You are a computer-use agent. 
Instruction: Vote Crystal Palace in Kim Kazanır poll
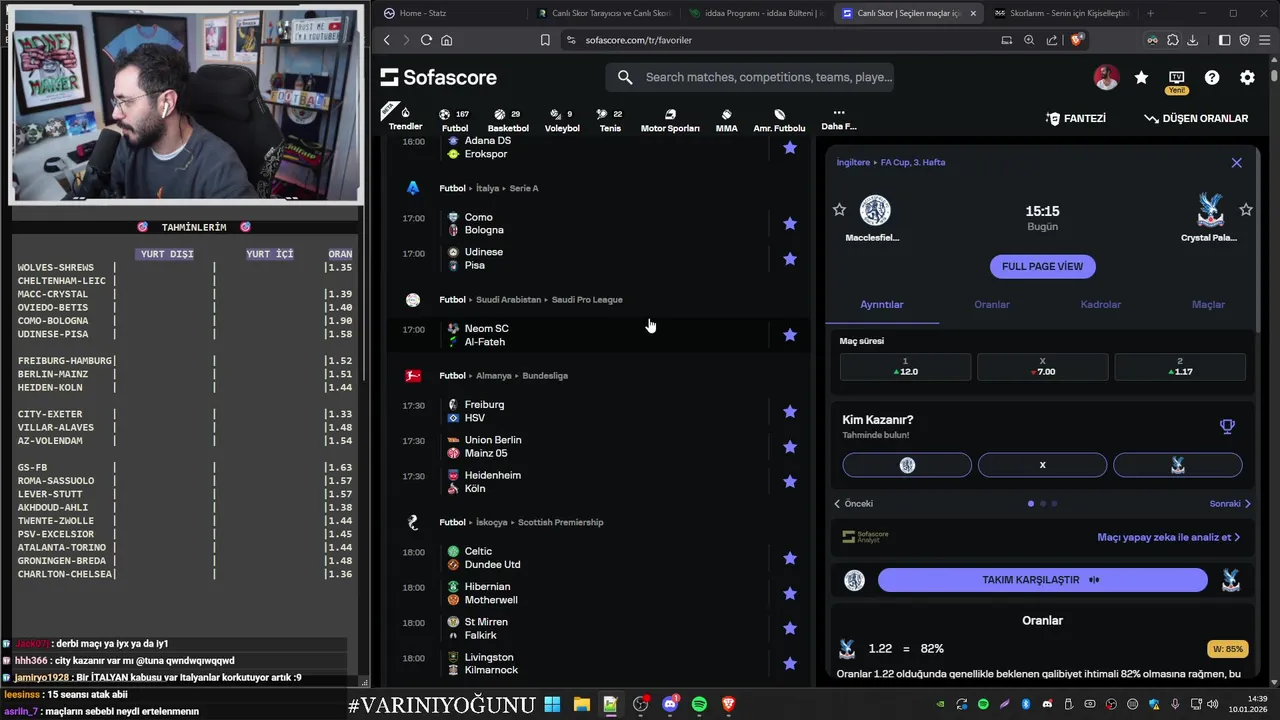(1178, 465)
